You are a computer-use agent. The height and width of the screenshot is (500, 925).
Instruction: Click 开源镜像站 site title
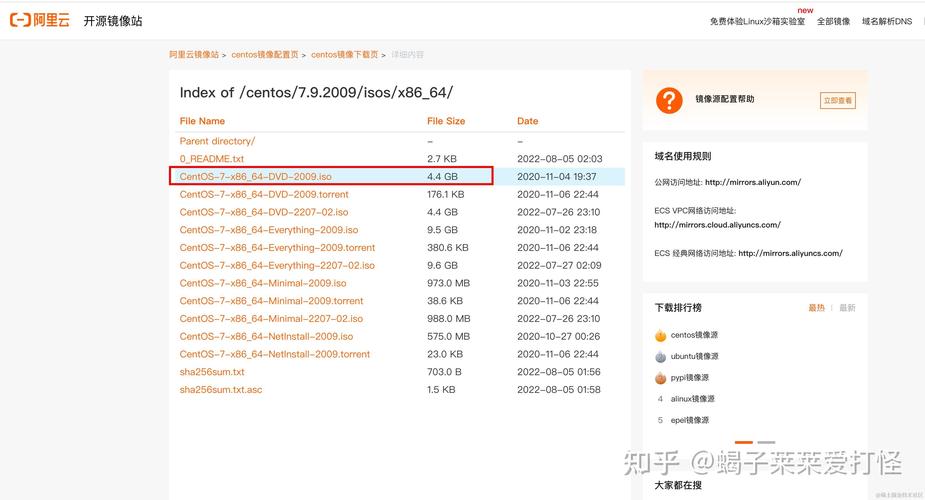113,21
